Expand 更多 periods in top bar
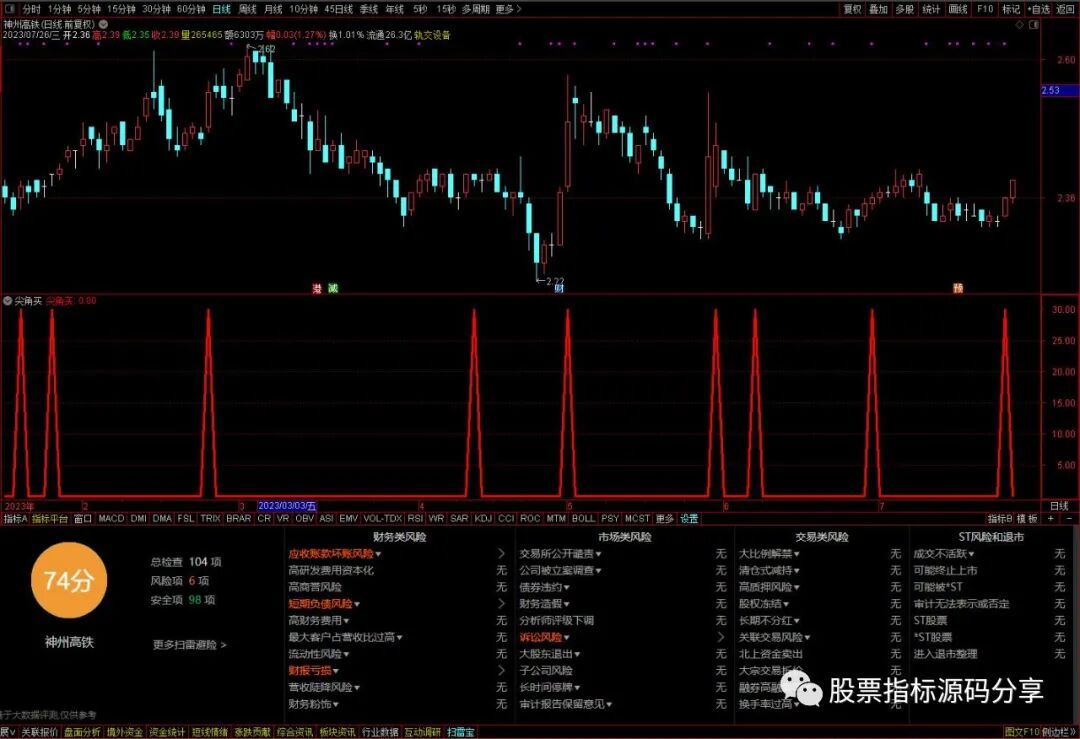The height and width of the screenshot is (739, 1080). point(508,9)
